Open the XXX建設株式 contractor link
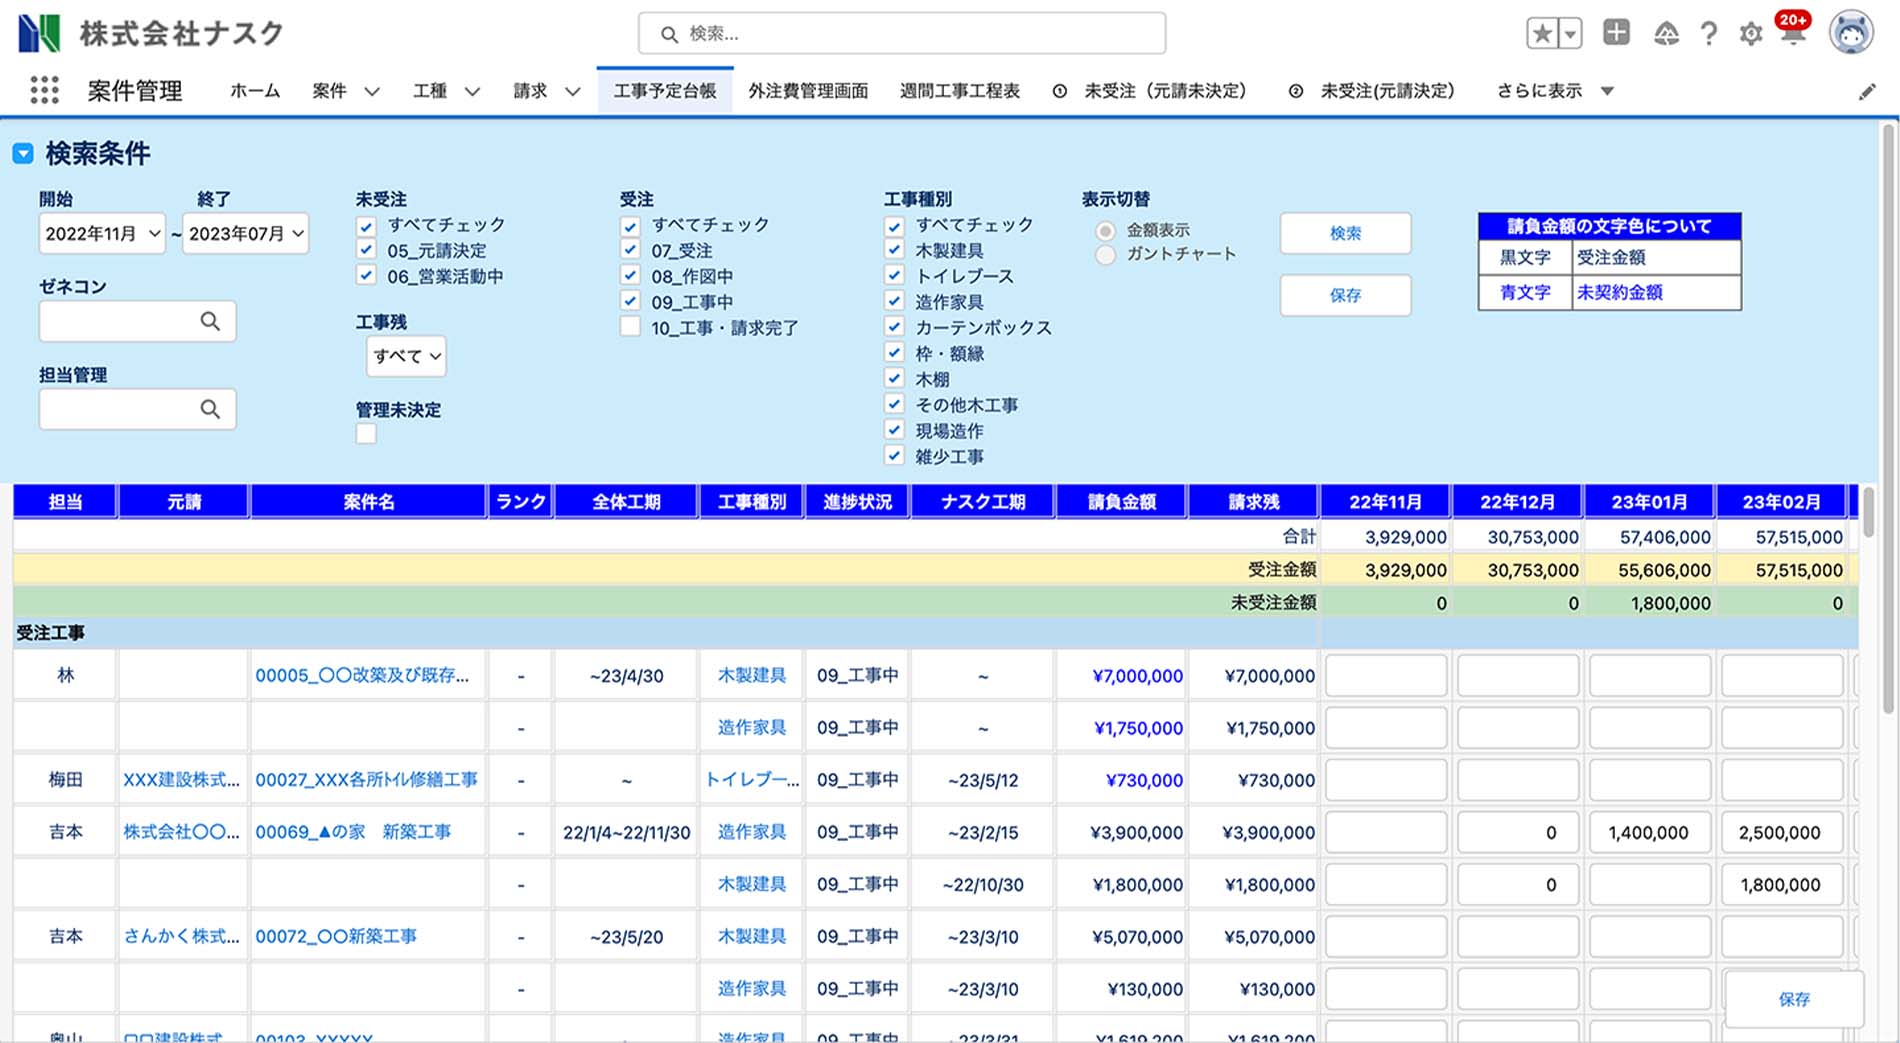The height and width of the screenshot is (1043, 1900). tap(181, 780)
